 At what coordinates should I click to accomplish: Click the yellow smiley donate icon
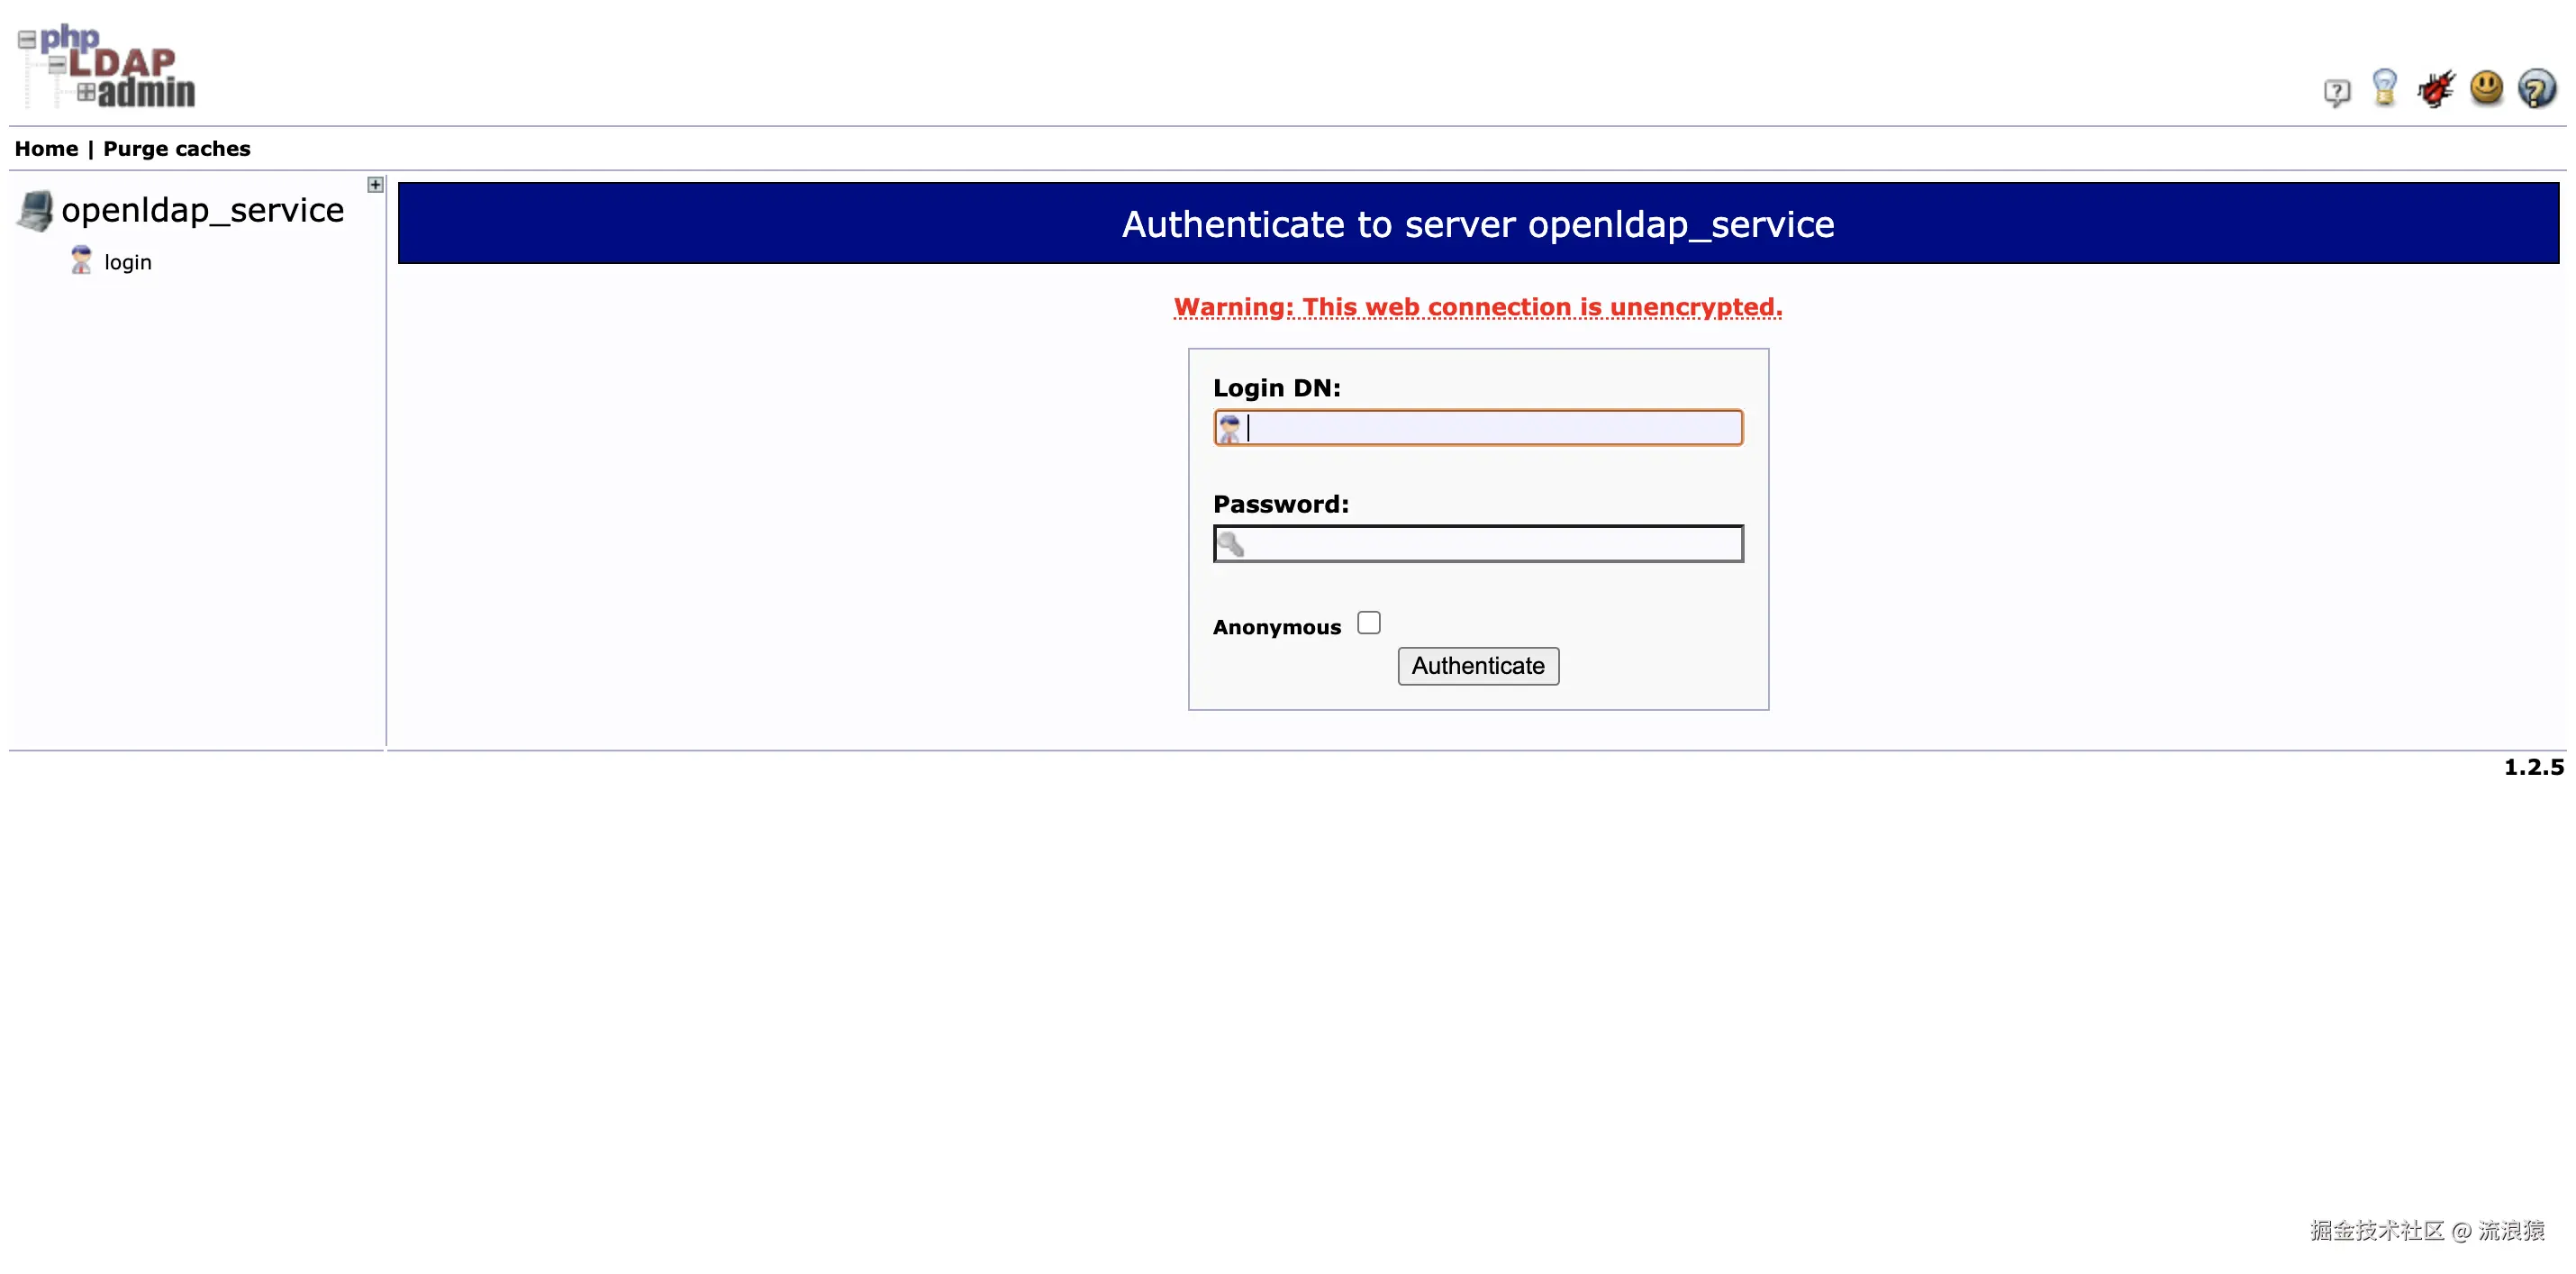[2486, 88]
